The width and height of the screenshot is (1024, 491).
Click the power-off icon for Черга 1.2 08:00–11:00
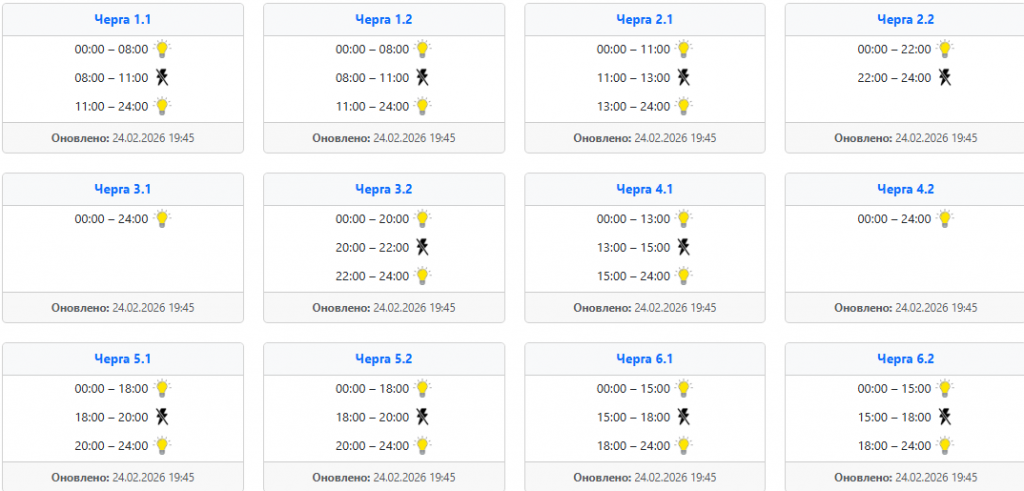tap(423, 77)
